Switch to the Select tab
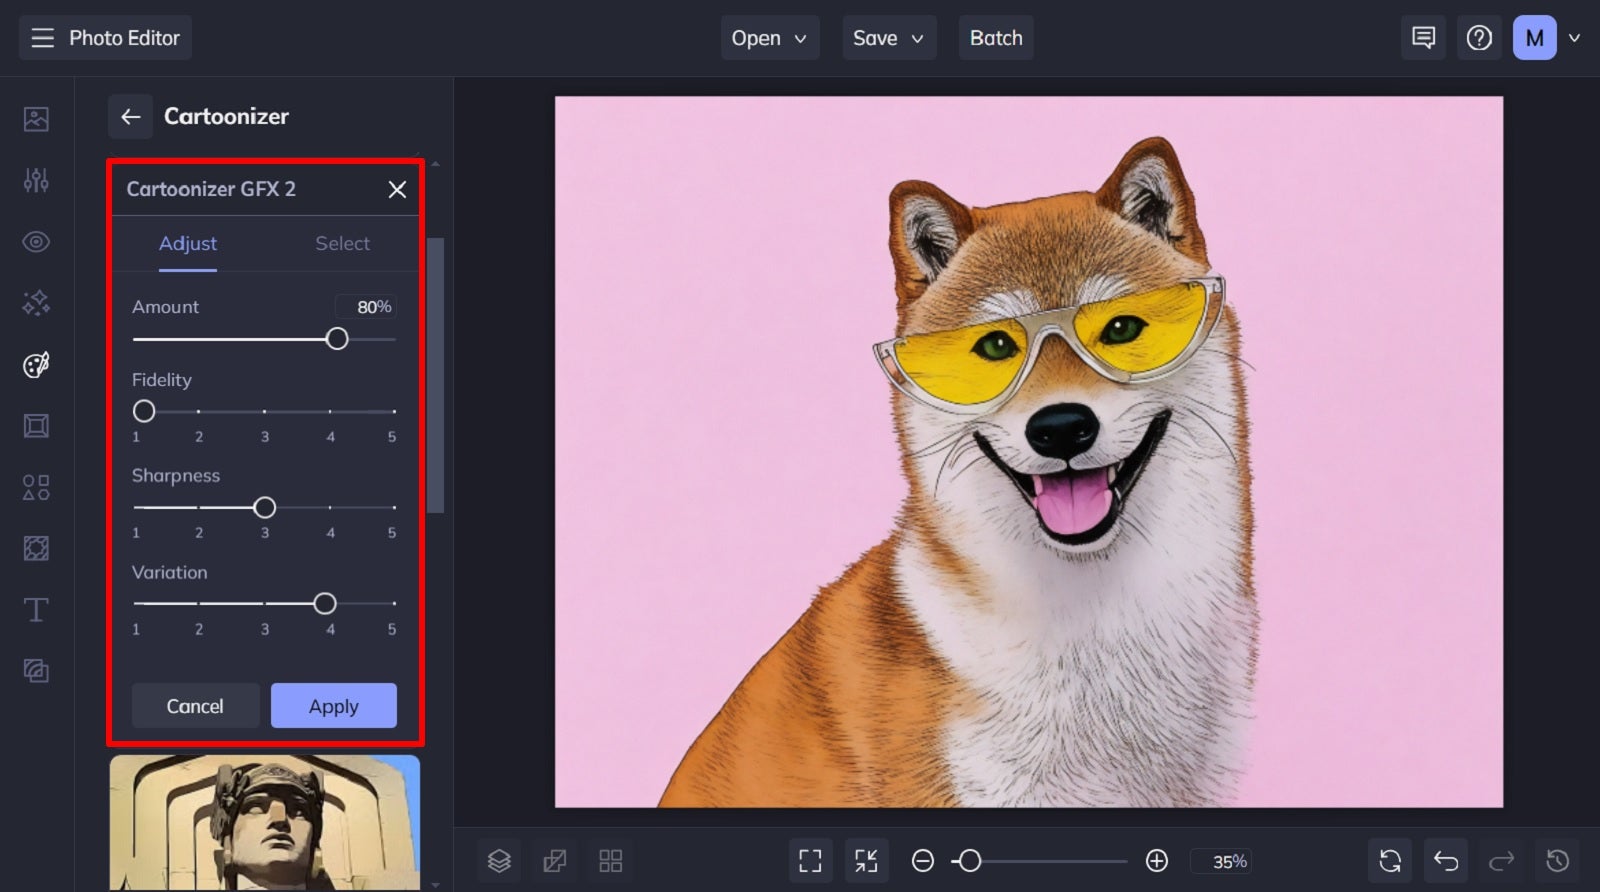 [x=342, y=244]
